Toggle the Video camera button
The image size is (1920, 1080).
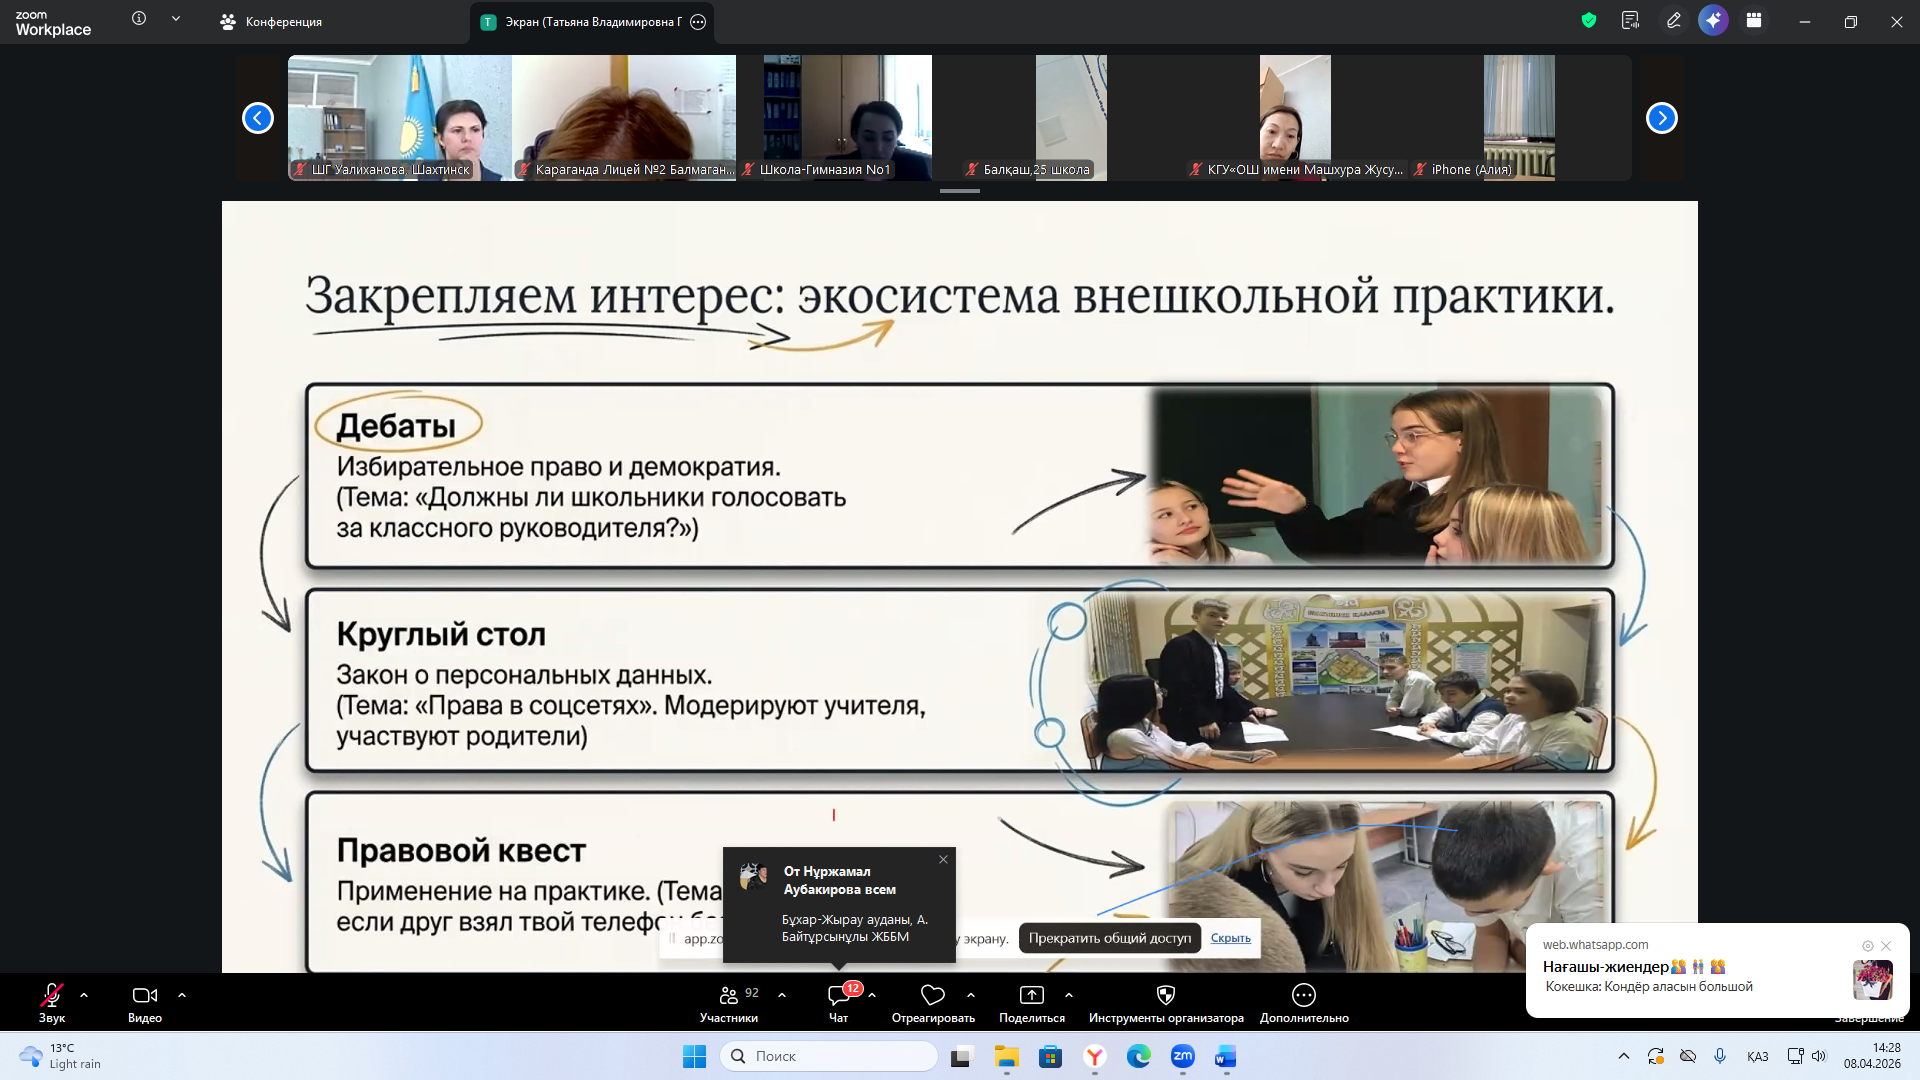click(145, 995)
